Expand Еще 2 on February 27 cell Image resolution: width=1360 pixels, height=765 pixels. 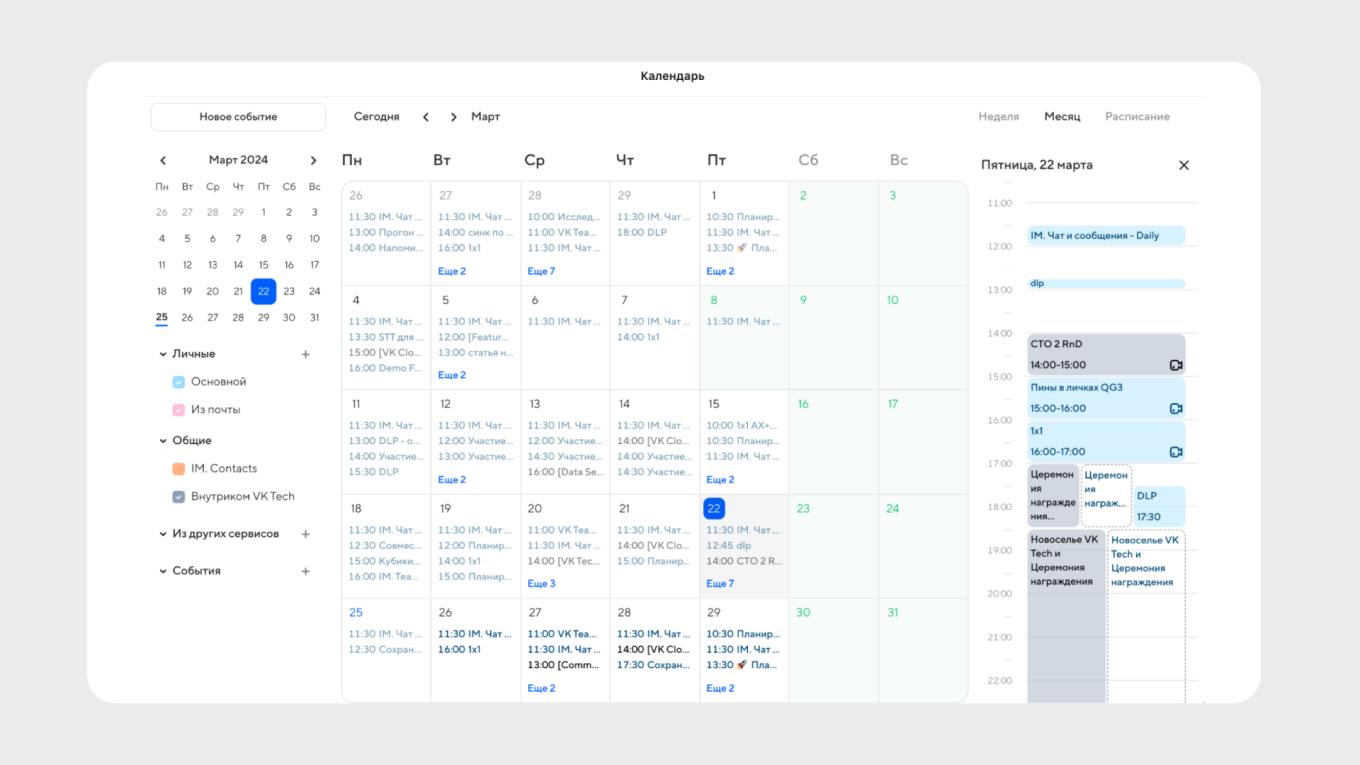click(452, 271)
